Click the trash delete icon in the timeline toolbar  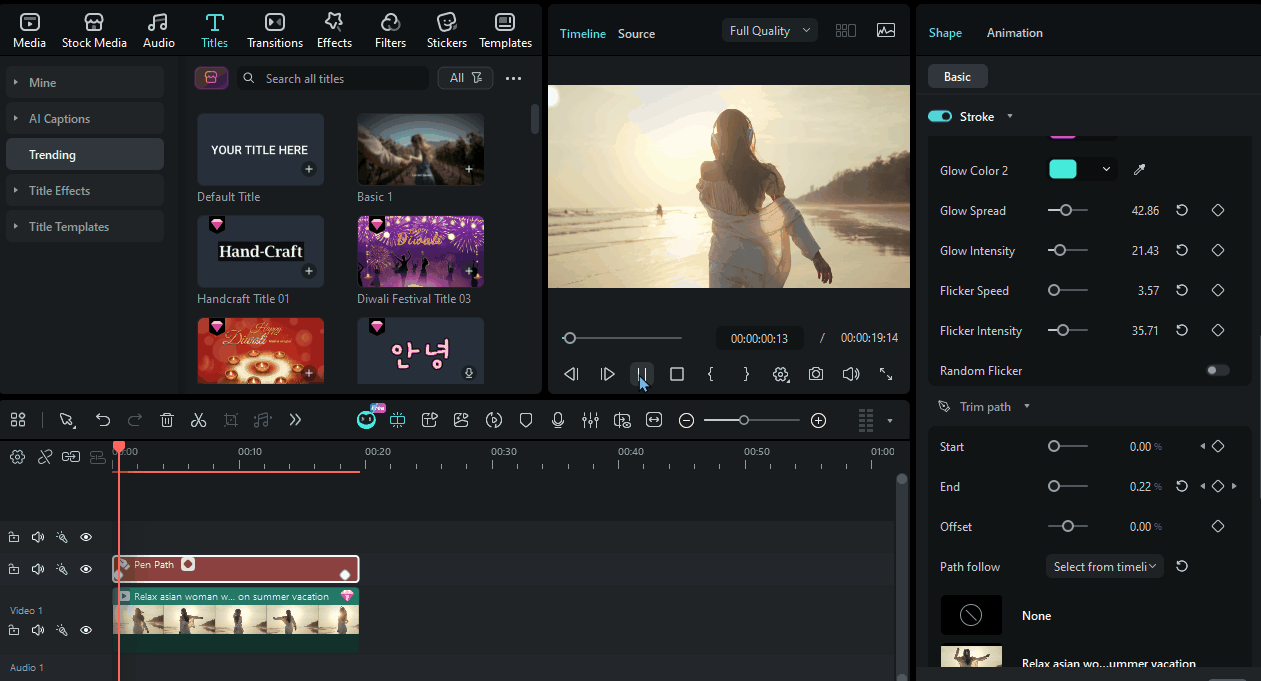click(x=167, y=420)
